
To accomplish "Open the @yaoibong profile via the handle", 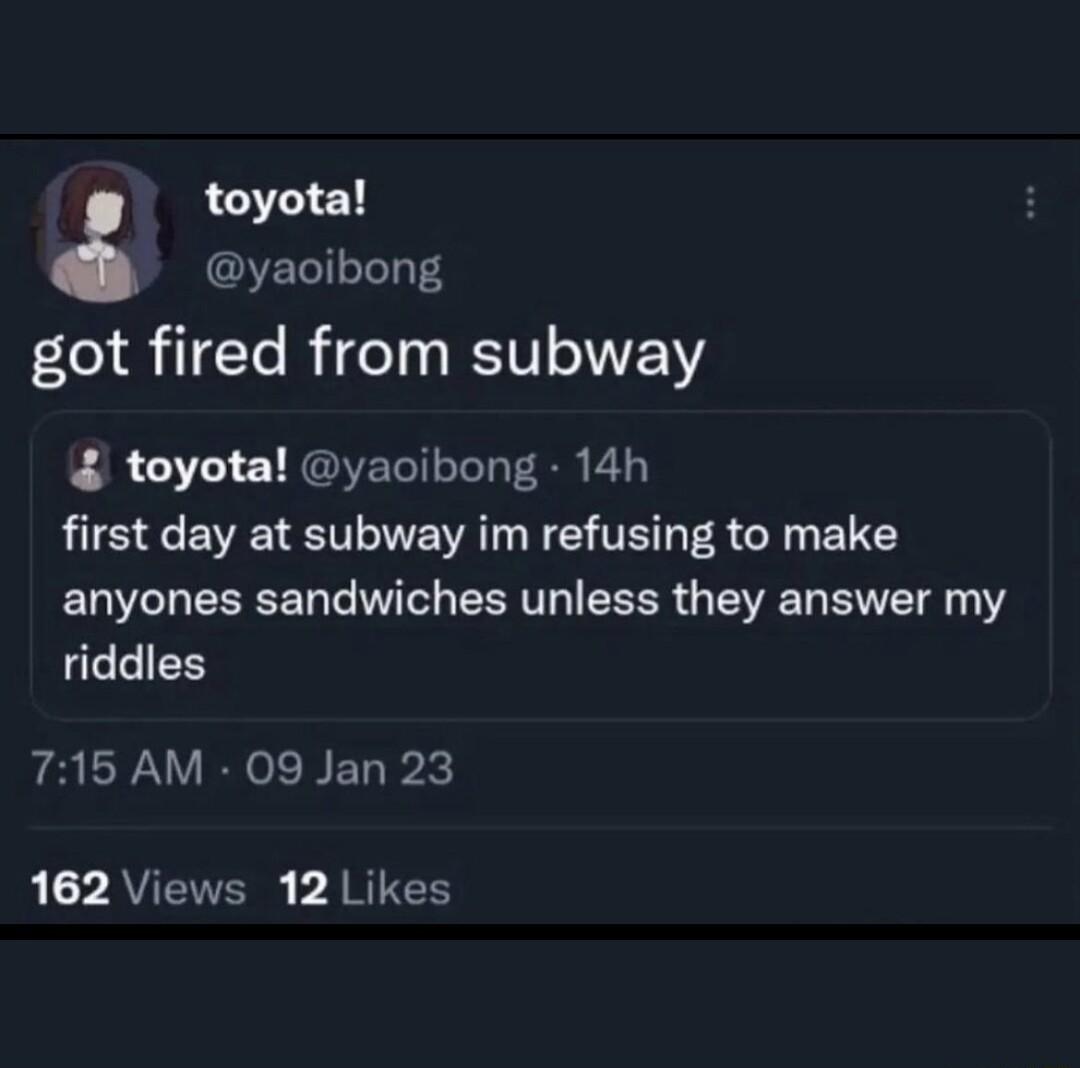I will (x=323, y=267).
